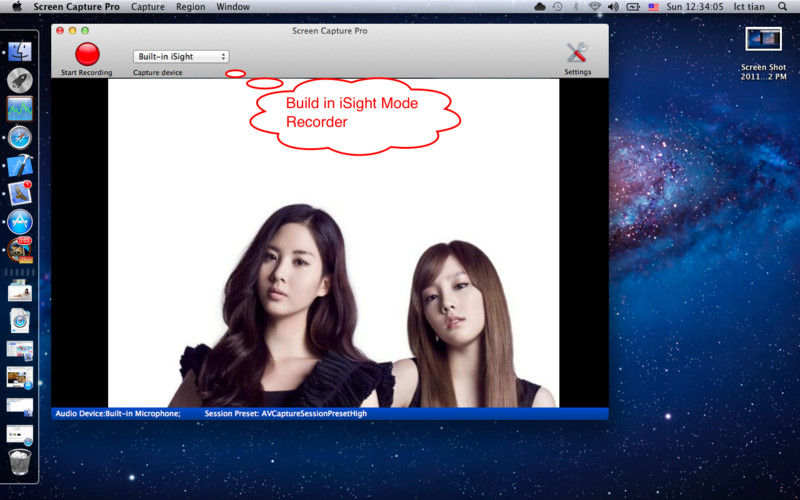Select the Screen Shot desktop file thumbnail
800x500 pixels.
pos(763,40)
